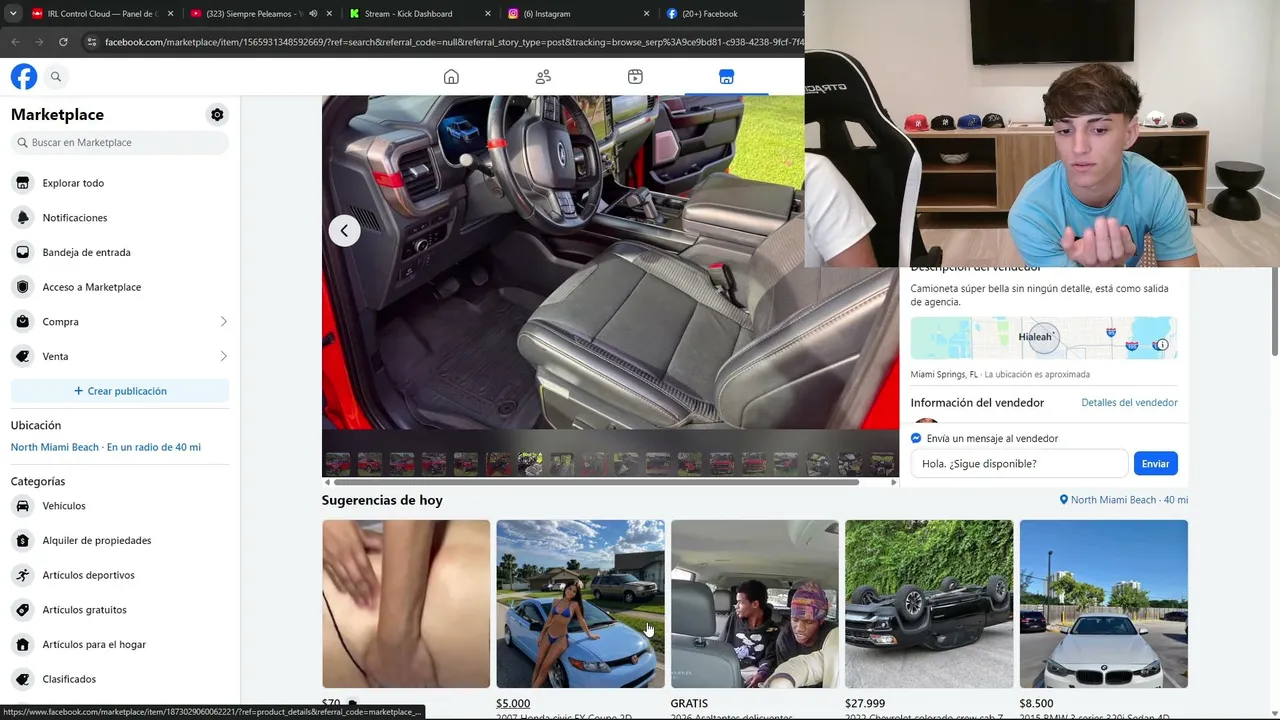Open the GRATIS listing thumbnail
The height and width of the screenshot is (720, 1280).
755,604
